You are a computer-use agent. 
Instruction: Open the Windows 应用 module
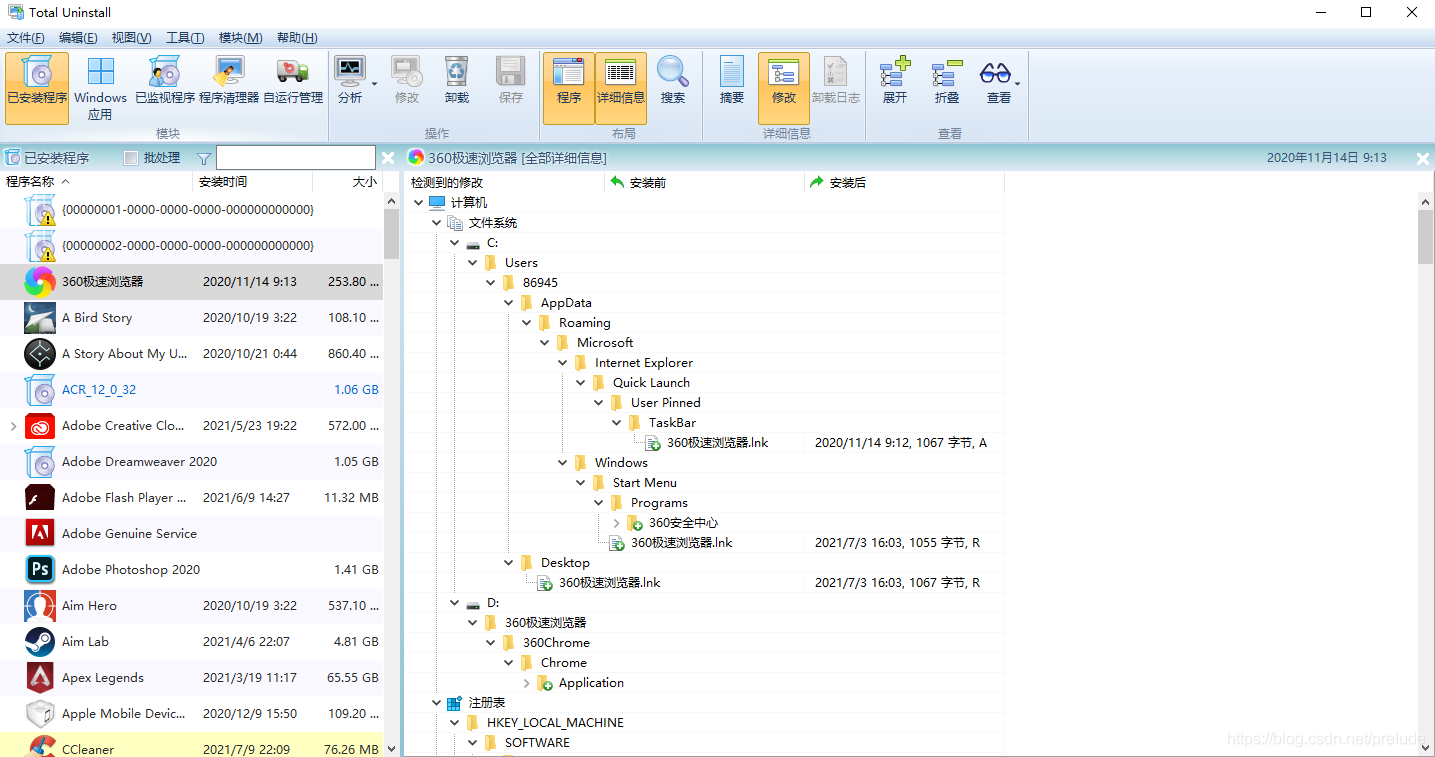coord(100,88)
